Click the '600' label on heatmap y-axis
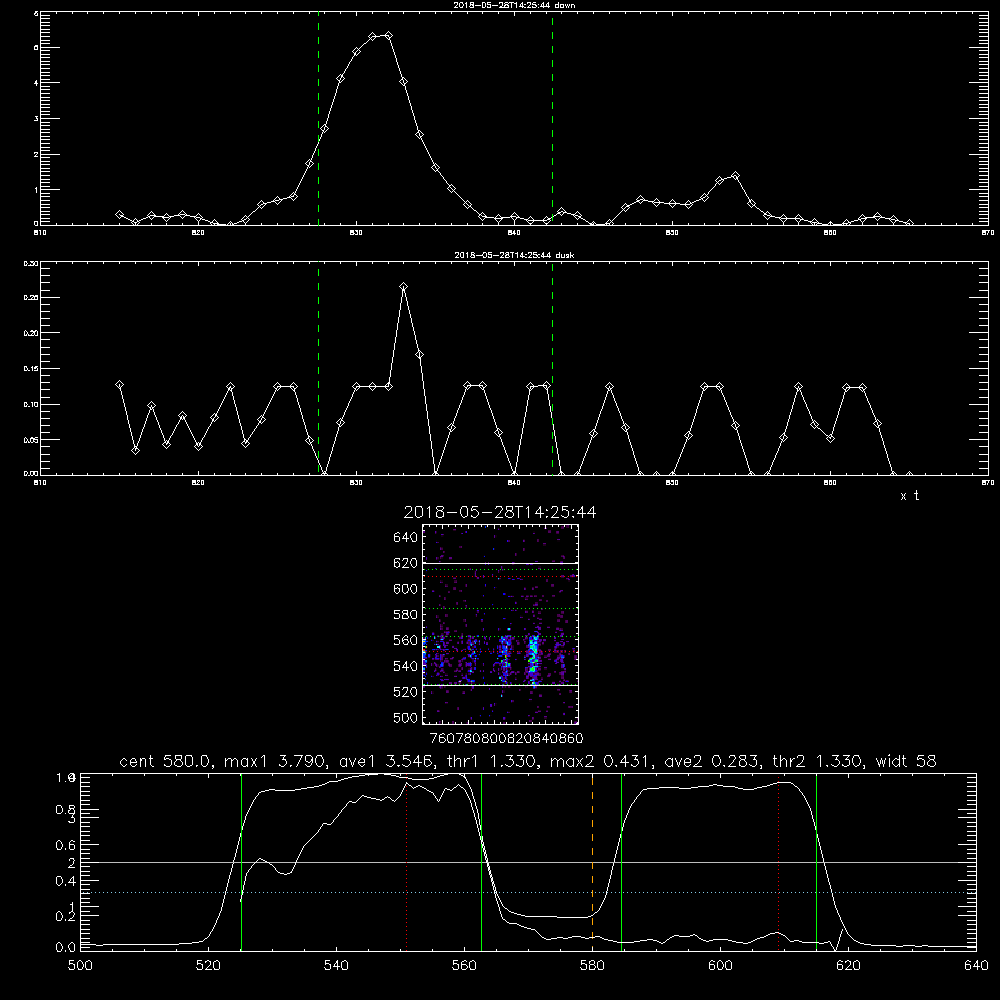Image resolution: width=1000 pixels, height=1000 pixels. (406, 589)
